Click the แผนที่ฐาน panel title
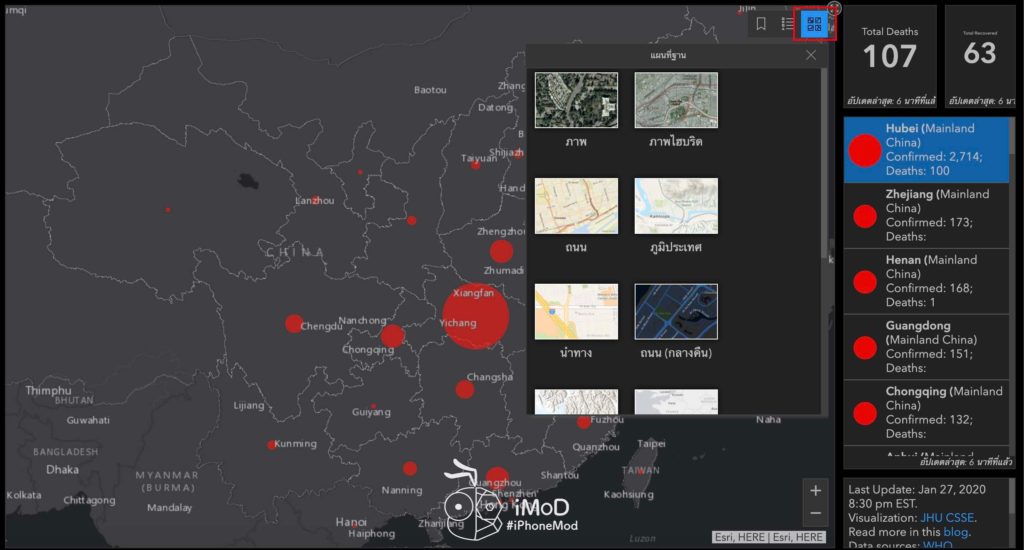The height and width of the screenshot is (550, 1024). tap(668, 56)
